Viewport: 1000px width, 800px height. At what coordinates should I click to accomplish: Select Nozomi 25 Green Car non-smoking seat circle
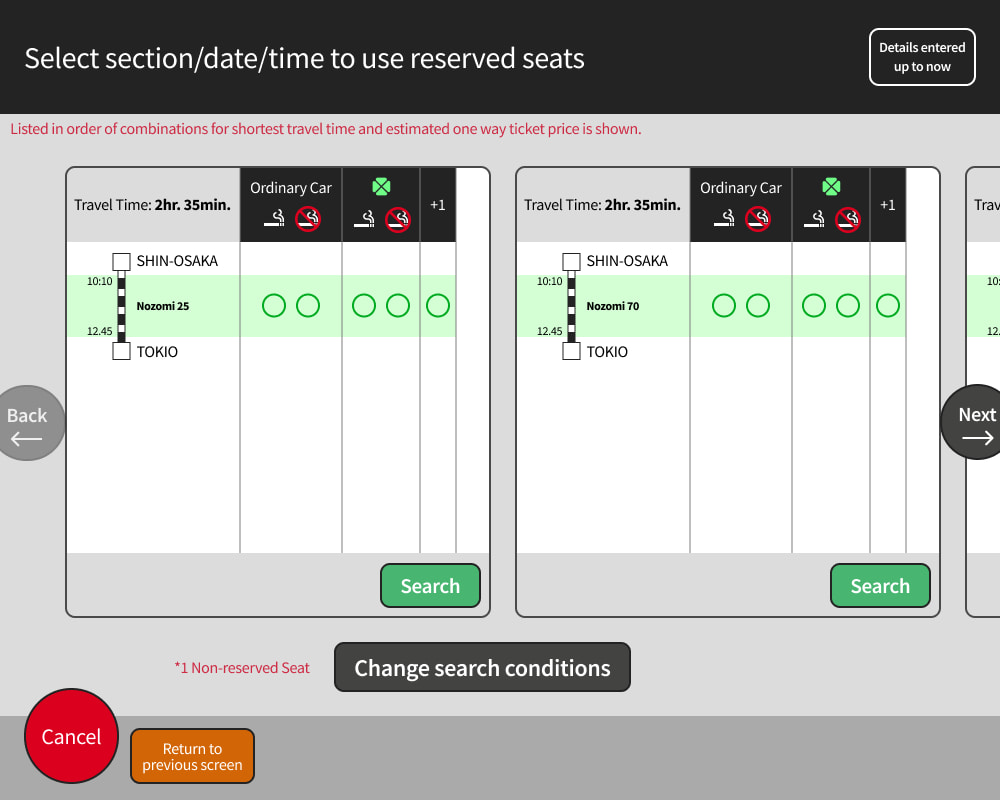[x=398, y=306]
